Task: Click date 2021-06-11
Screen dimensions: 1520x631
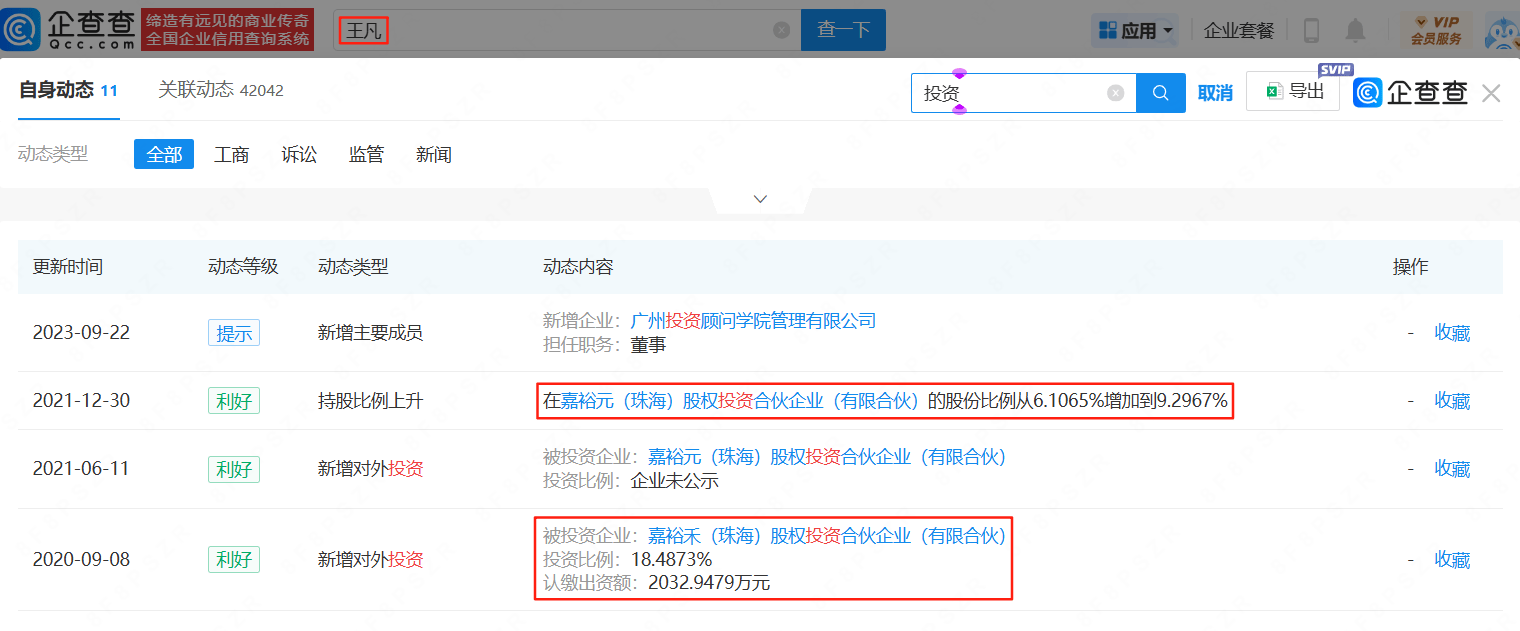Action: click(81, 469)
